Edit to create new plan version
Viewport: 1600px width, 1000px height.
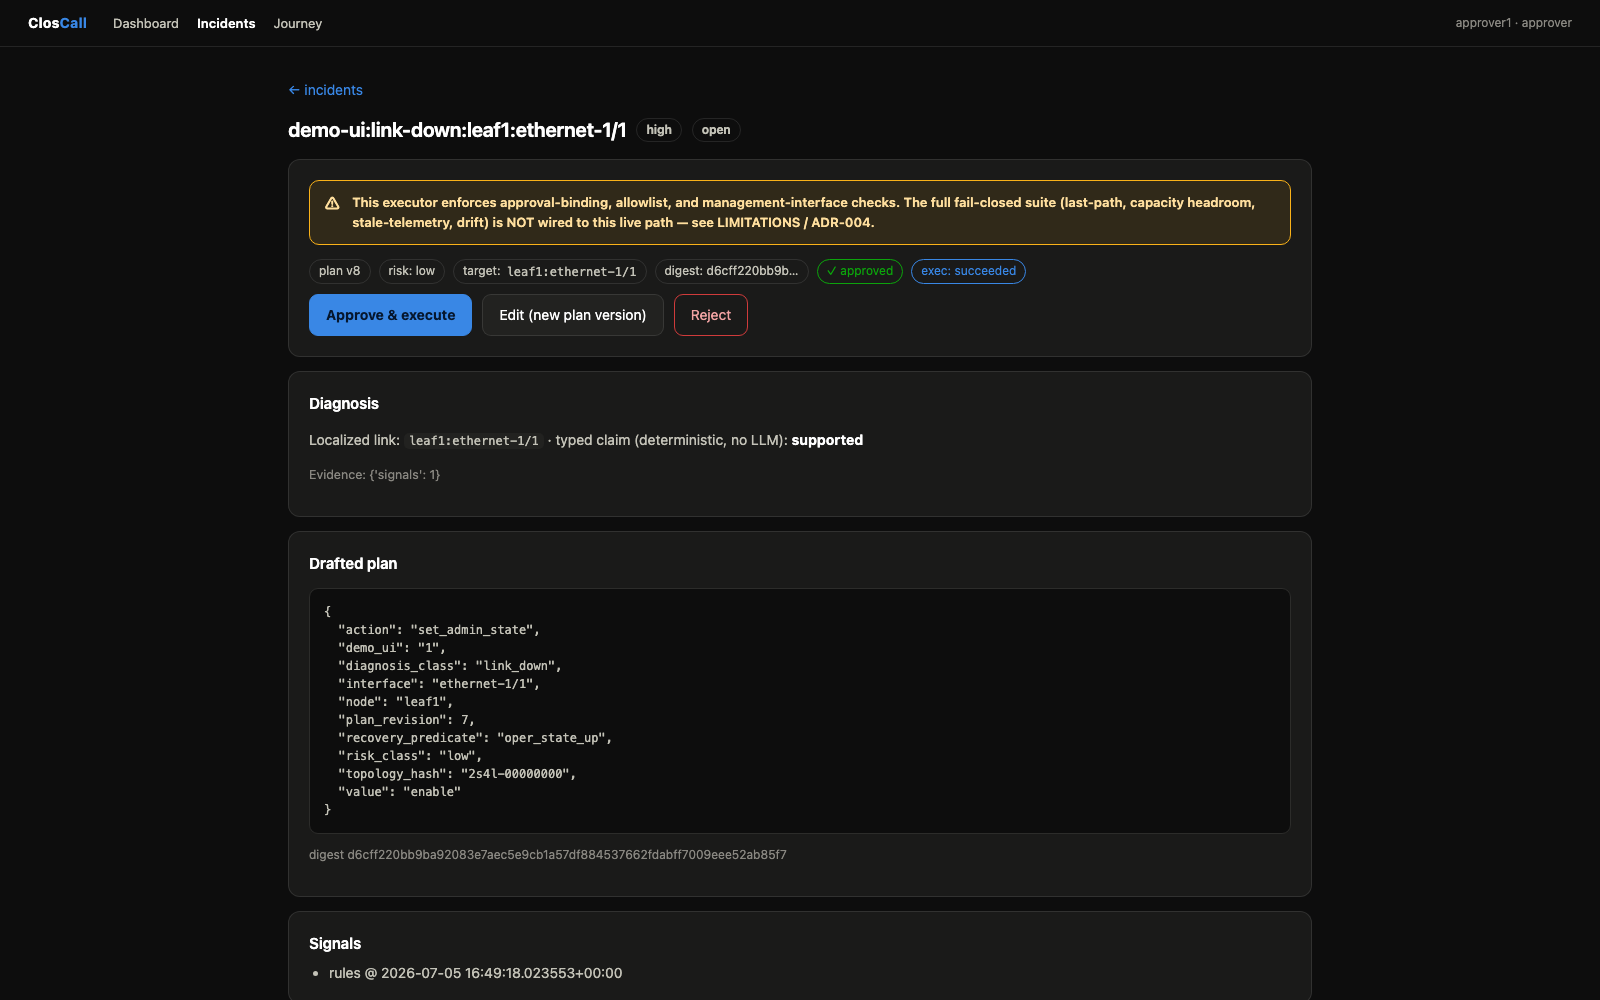click(x=573, y=315)
